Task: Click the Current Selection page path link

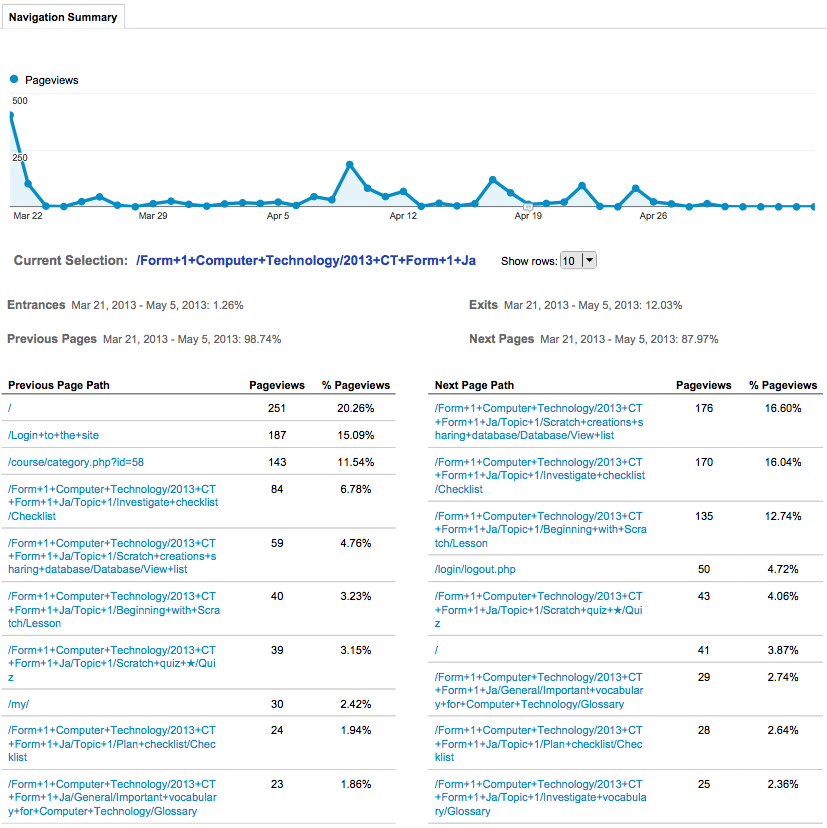Action: [x=305, y=261]
